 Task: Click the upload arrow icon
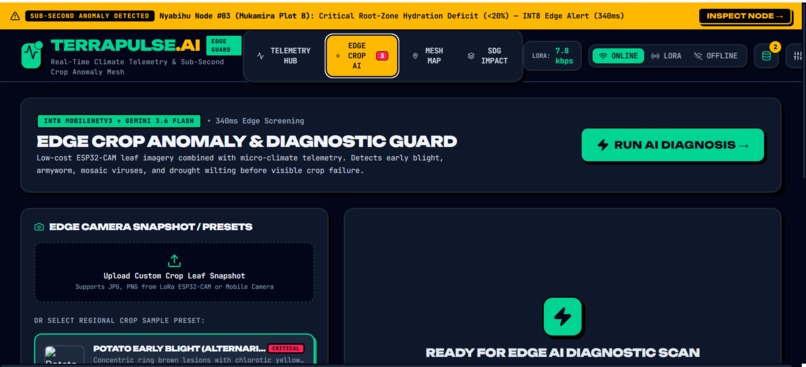pyautogui.click(x=174, y=261)
